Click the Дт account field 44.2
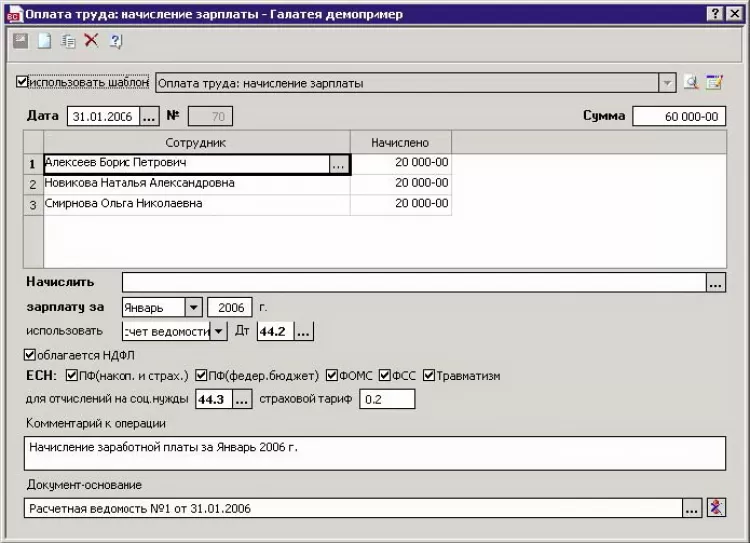Viewport: 750px width, 543px height. [x=276, y=331]
